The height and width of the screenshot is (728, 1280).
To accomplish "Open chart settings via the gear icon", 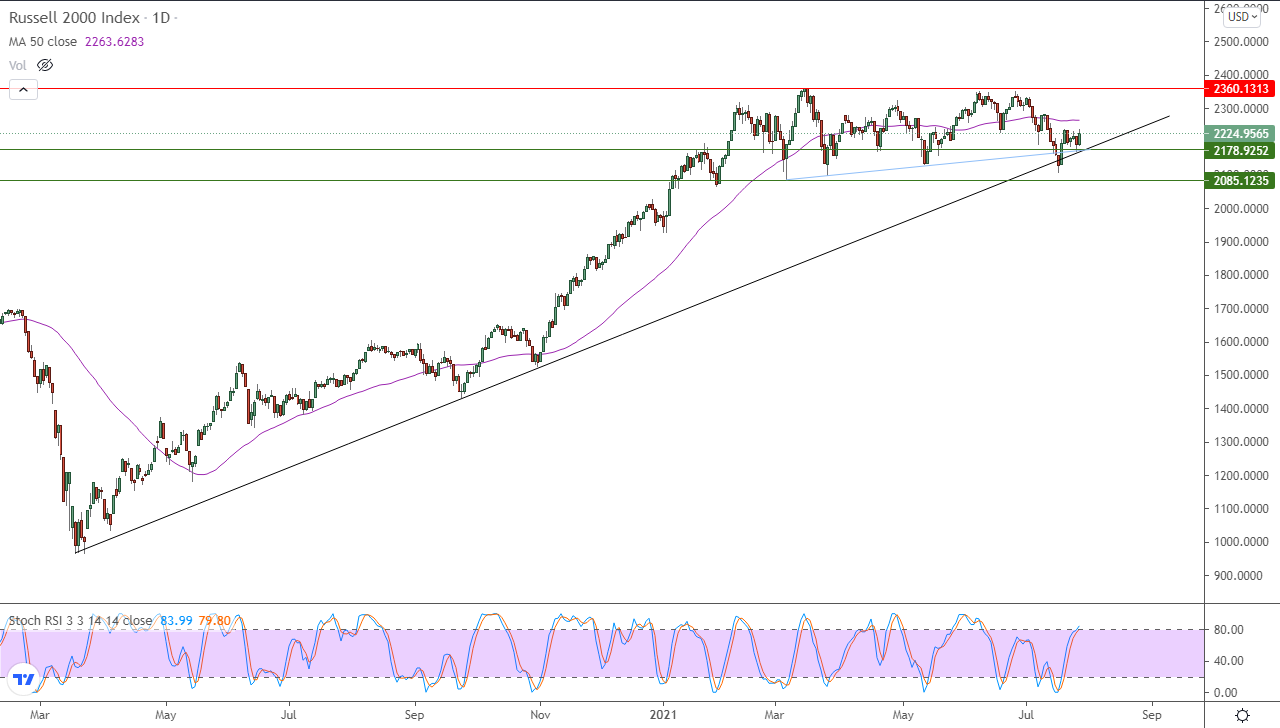I will (1242, 715).
